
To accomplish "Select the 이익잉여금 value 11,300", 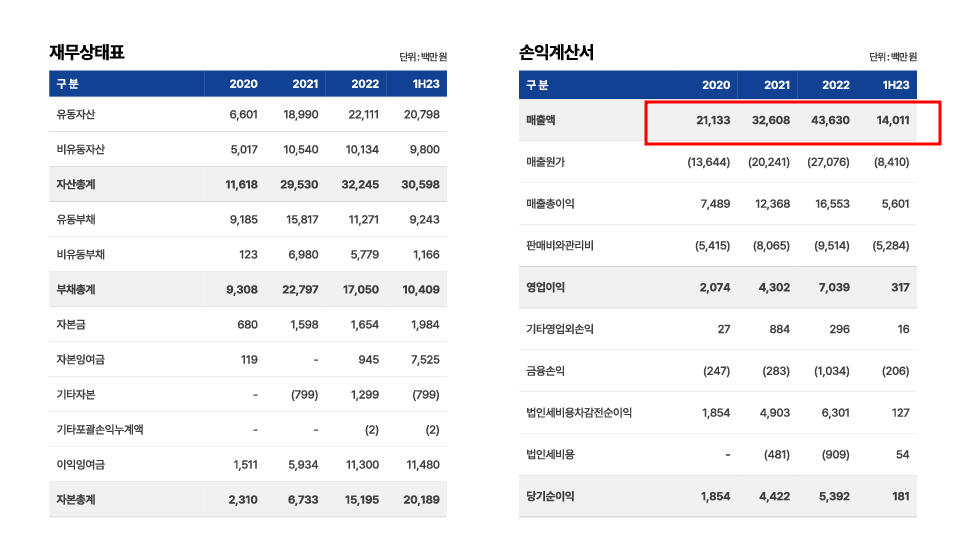I will pos(362,464).
